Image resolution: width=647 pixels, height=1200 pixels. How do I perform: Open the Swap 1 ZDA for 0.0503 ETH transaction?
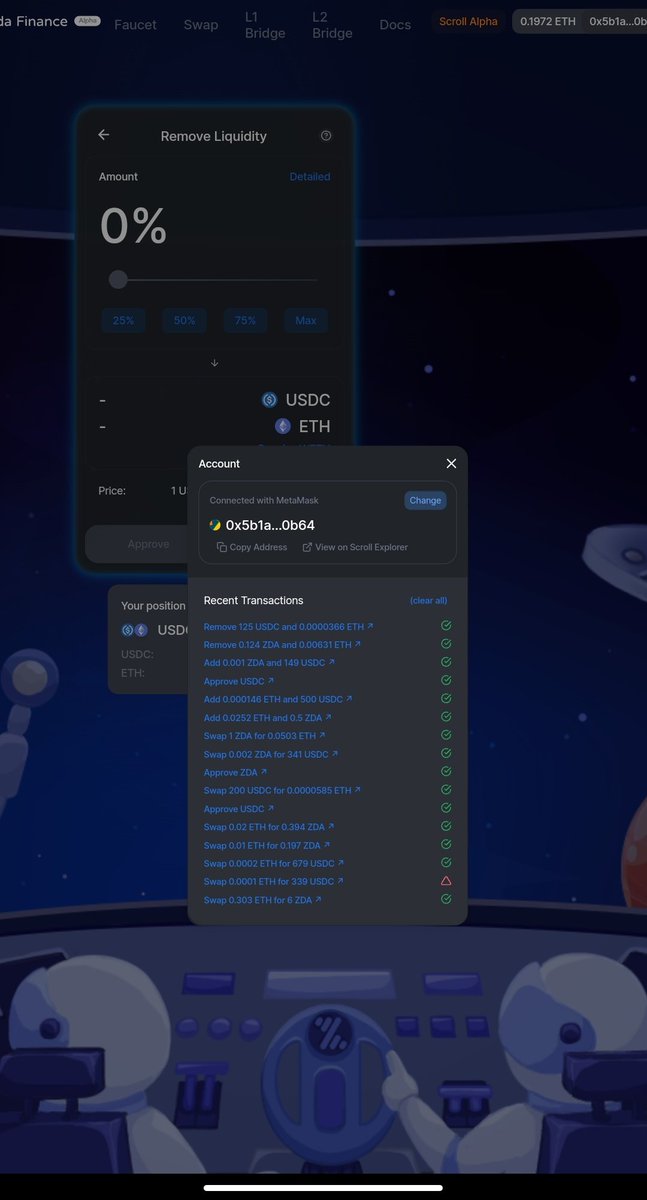264,735
